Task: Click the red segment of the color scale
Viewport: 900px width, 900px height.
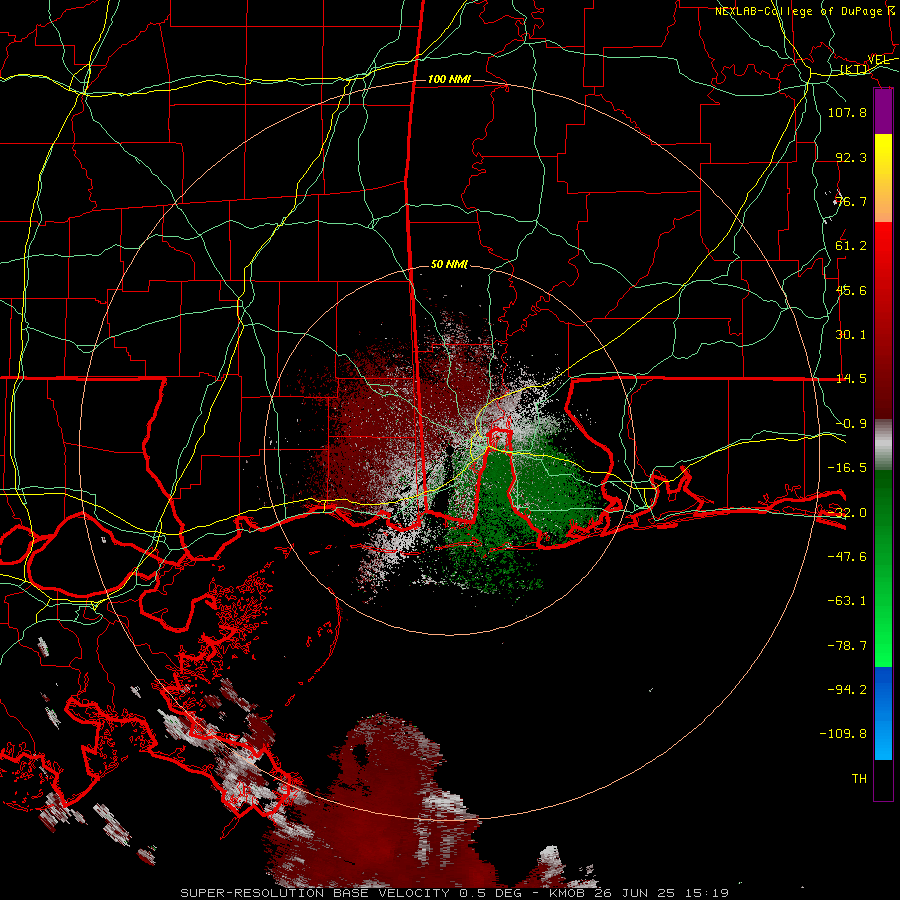Action: click(883, 320)
